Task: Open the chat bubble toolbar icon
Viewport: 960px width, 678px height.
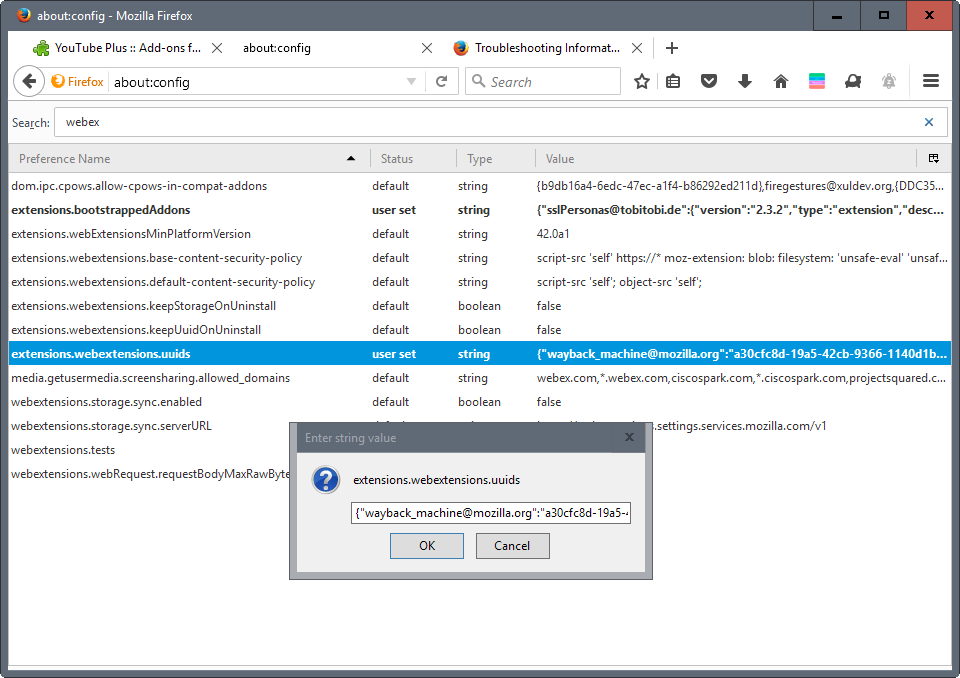Action: (853, 81)
